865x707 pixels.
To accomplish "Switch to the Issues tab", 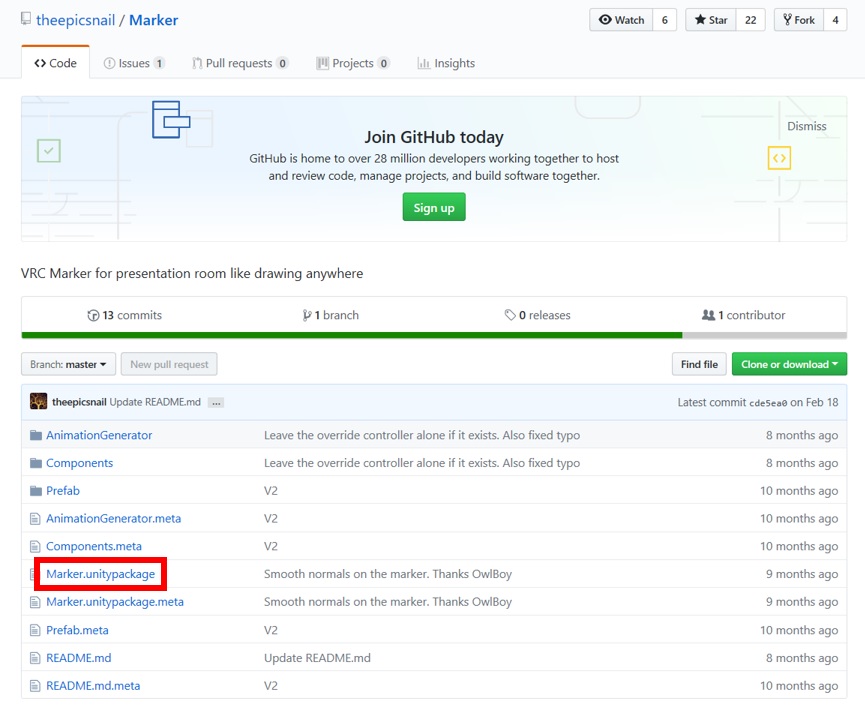I will [x=134, y=63].
